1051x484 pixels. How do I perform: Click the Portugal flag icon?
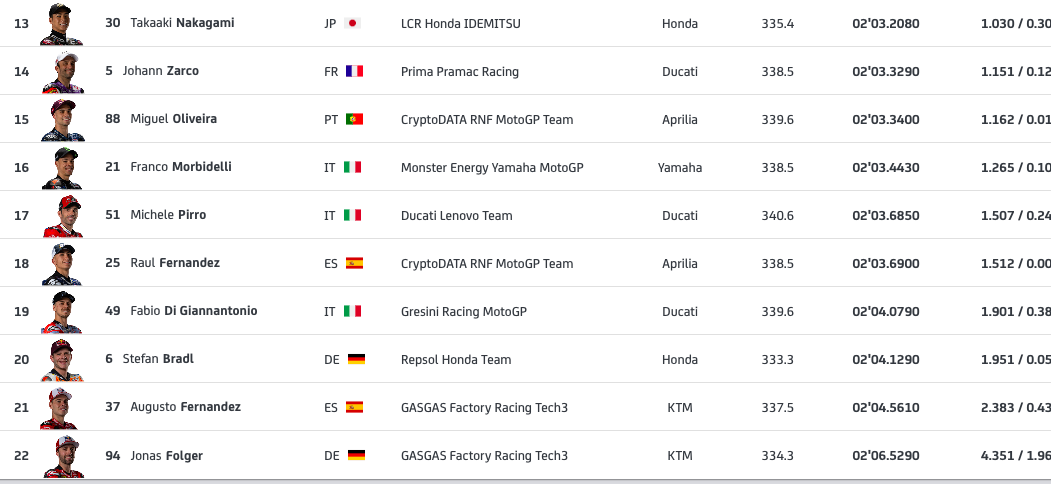[354, 119]
